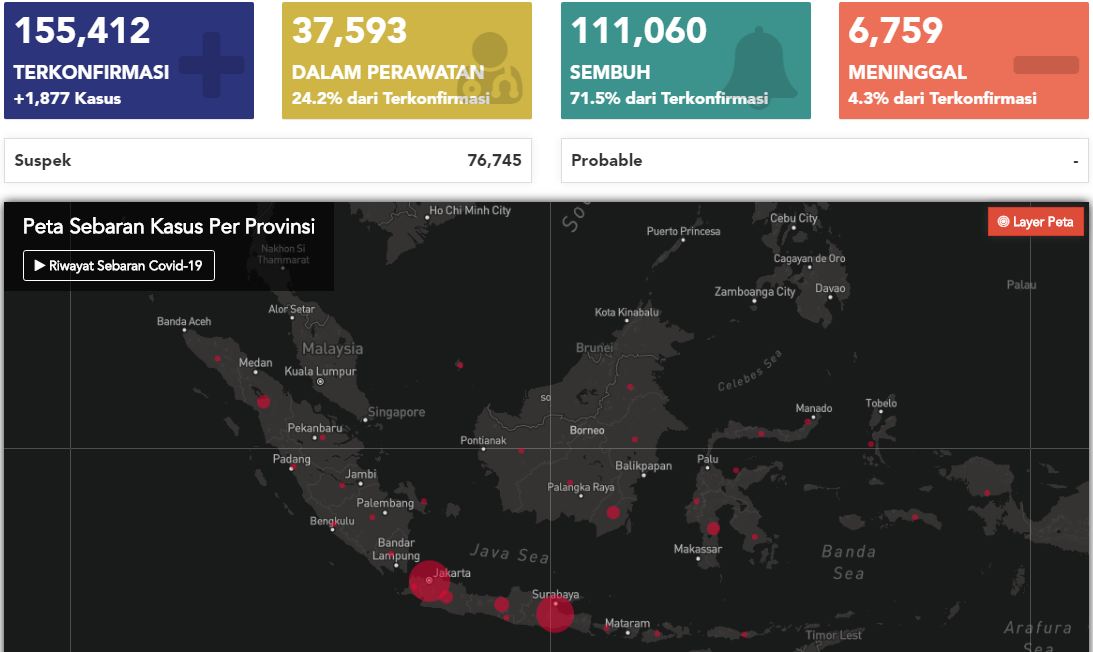The height and width of the screenshot is (652, 1093).
Task: Open the Probable statistics row
Action: [x=825, y=160]
